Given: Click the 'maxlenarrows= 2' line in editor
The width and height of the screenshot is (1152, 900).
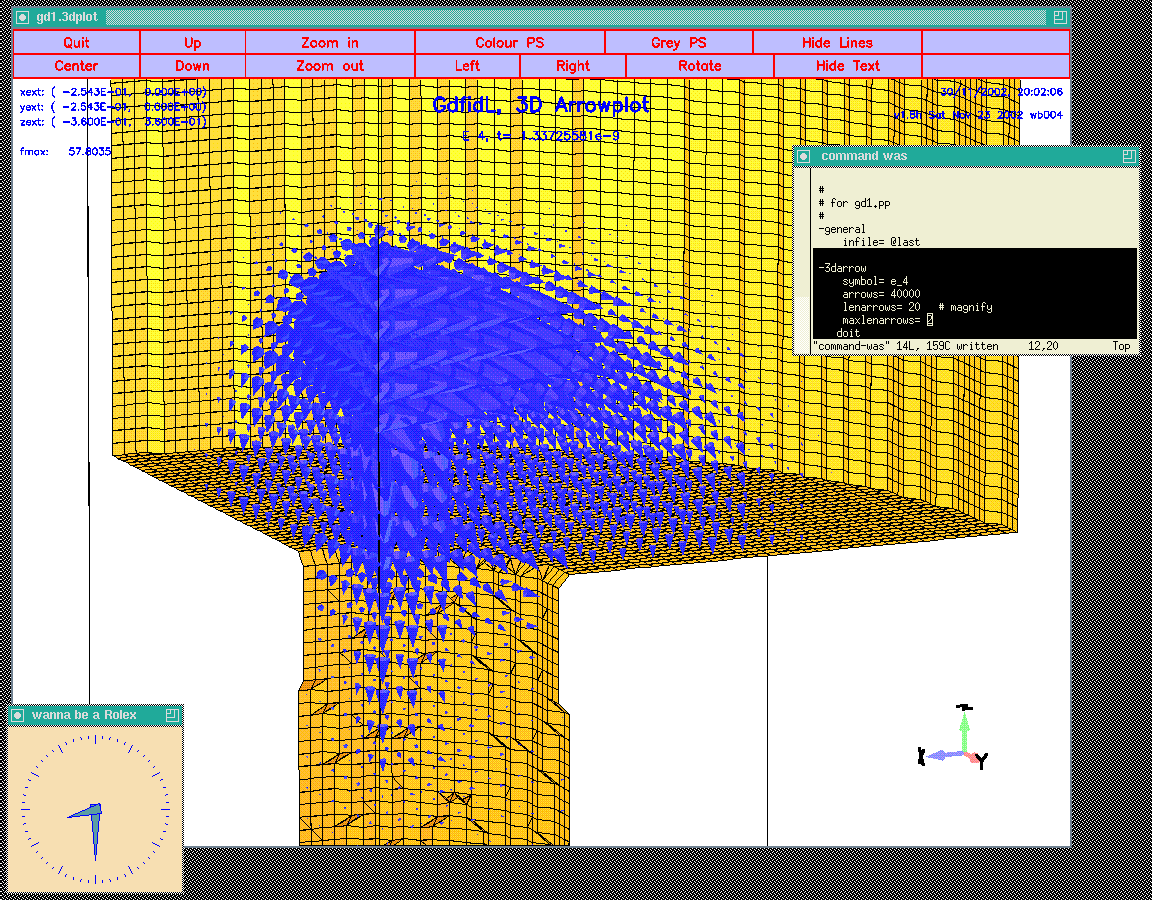Looking at the screenshot, I should coord(888,320).
